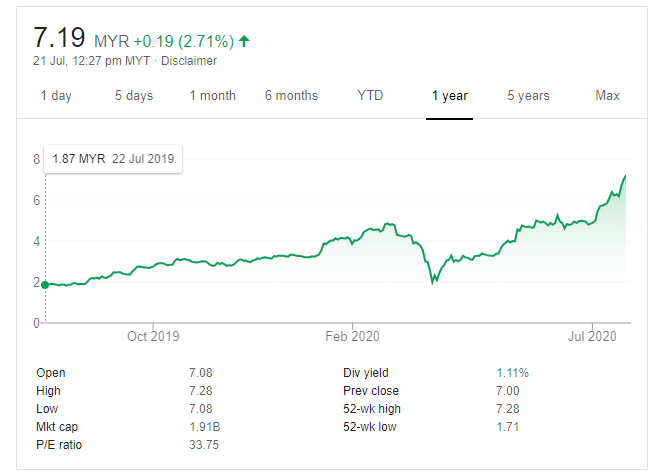Click the 1.87 MYR price tooltip

[113, 158]
